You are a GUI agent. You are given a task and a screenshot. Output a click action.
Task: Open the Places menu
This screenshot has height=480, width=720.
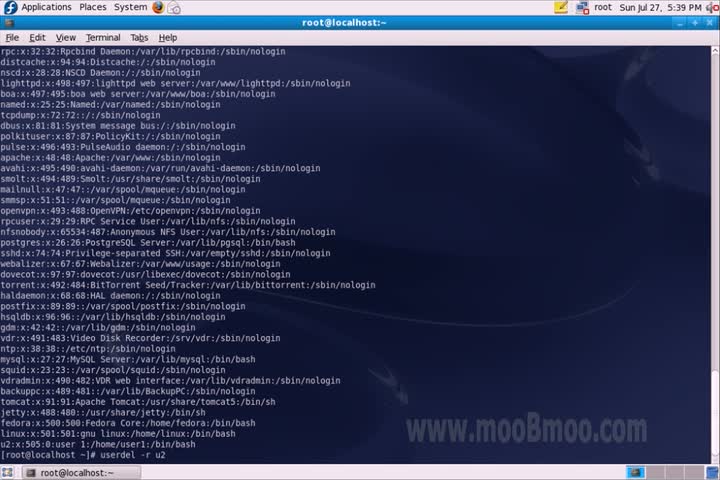93,7
